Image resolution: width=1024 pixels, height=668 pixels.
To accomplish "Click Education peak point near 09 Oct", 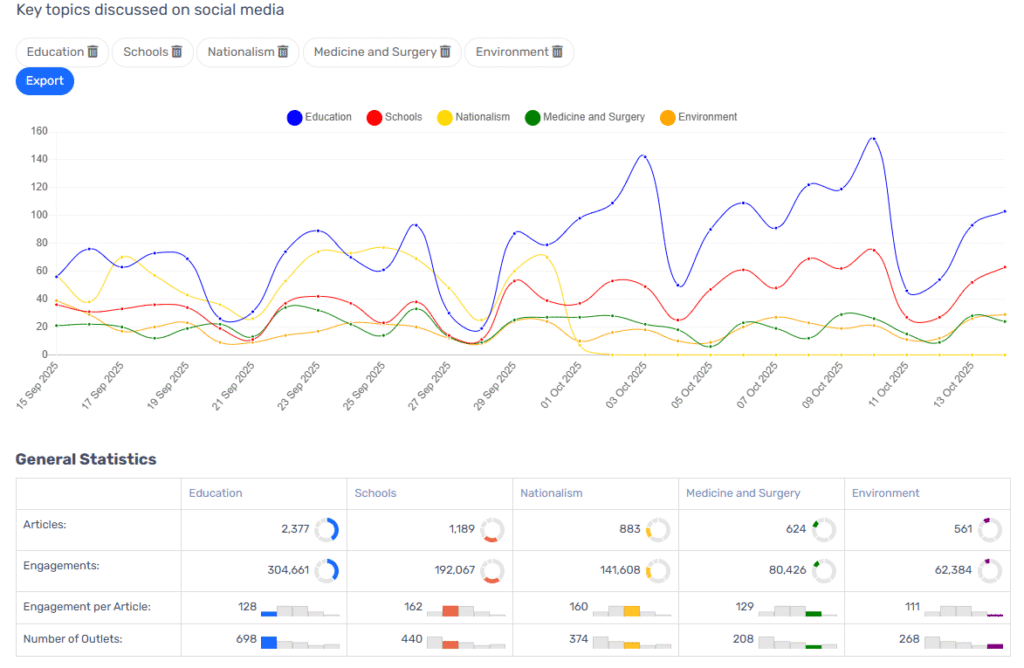I will (x=873, y=139).
